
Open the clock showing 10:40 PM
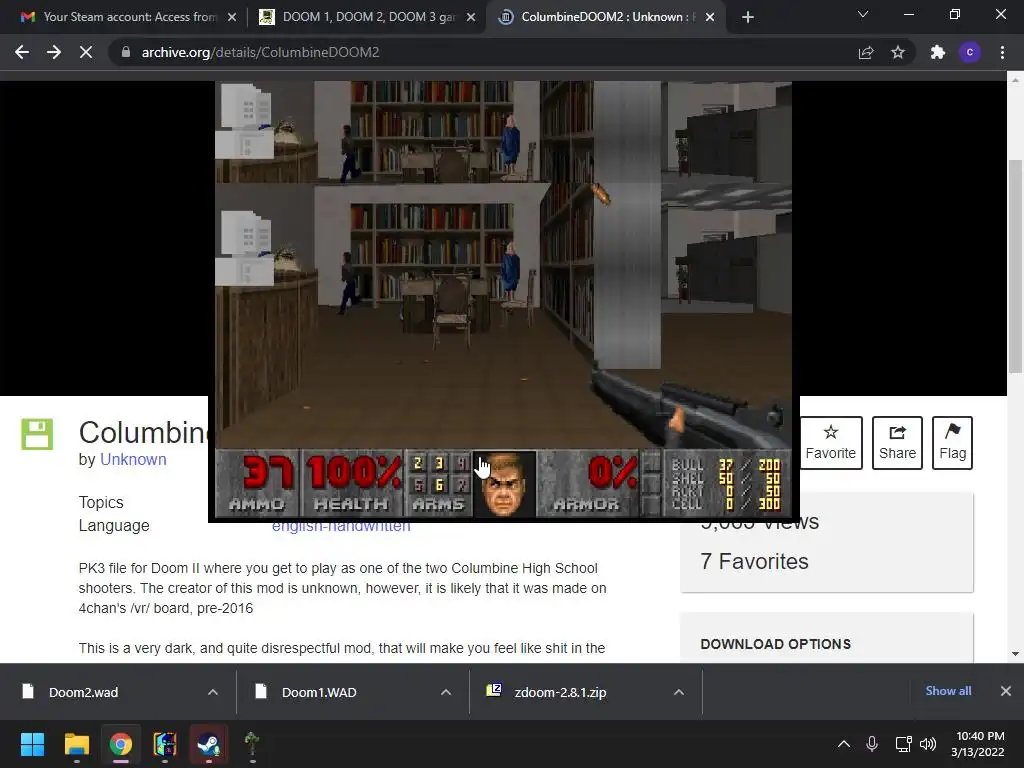(x=978, y=744)
